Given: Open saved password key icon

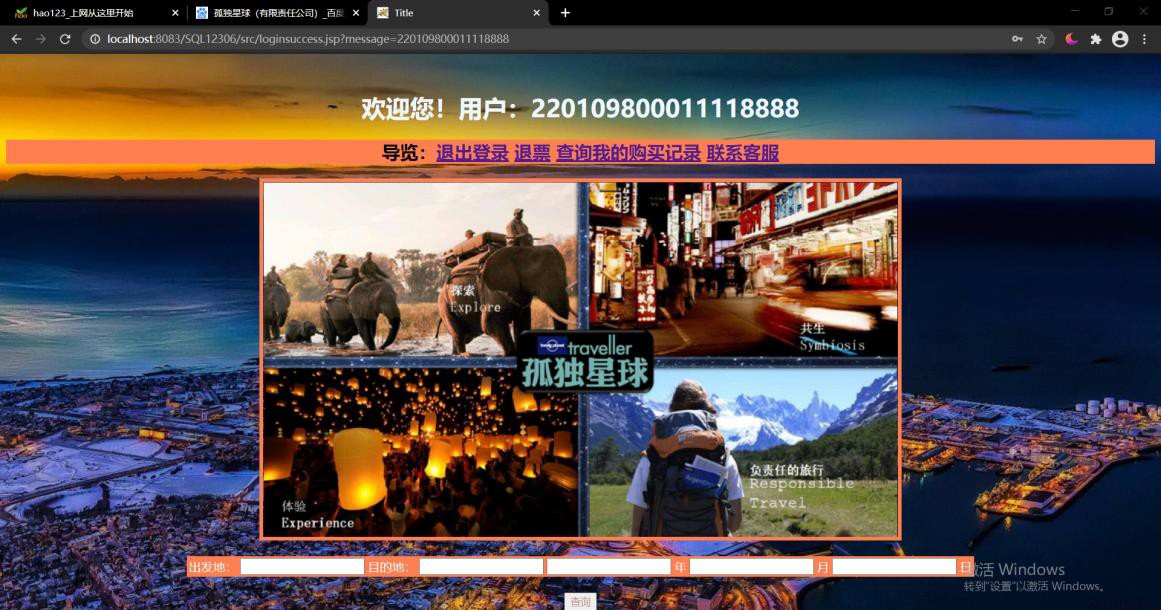Looking at the screenshot, I should (x=1017, y=39).
